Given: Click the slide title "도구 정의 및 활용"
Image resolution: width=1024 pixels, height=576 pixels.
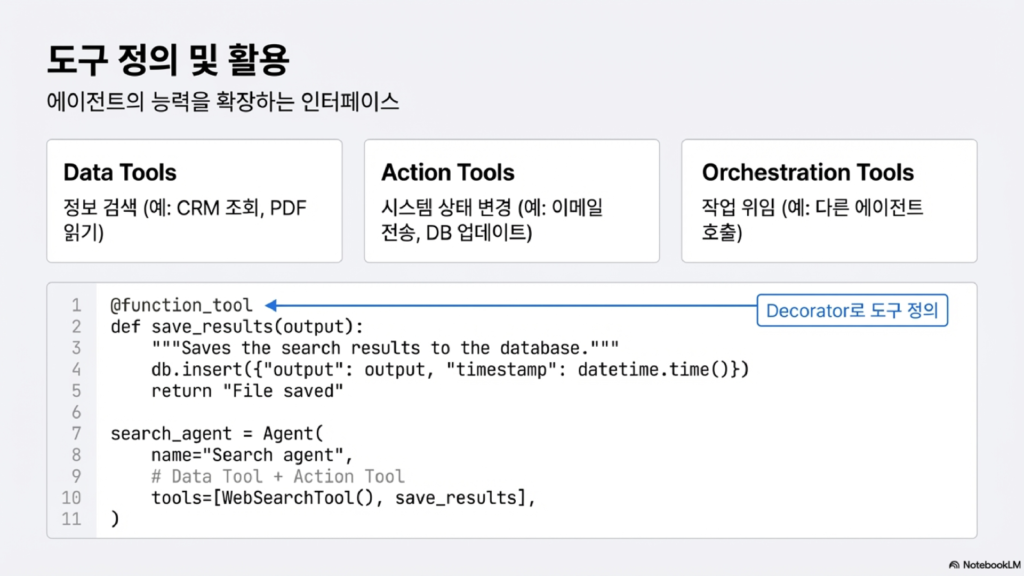Looking at the screenshot, I should pos(168,60).
